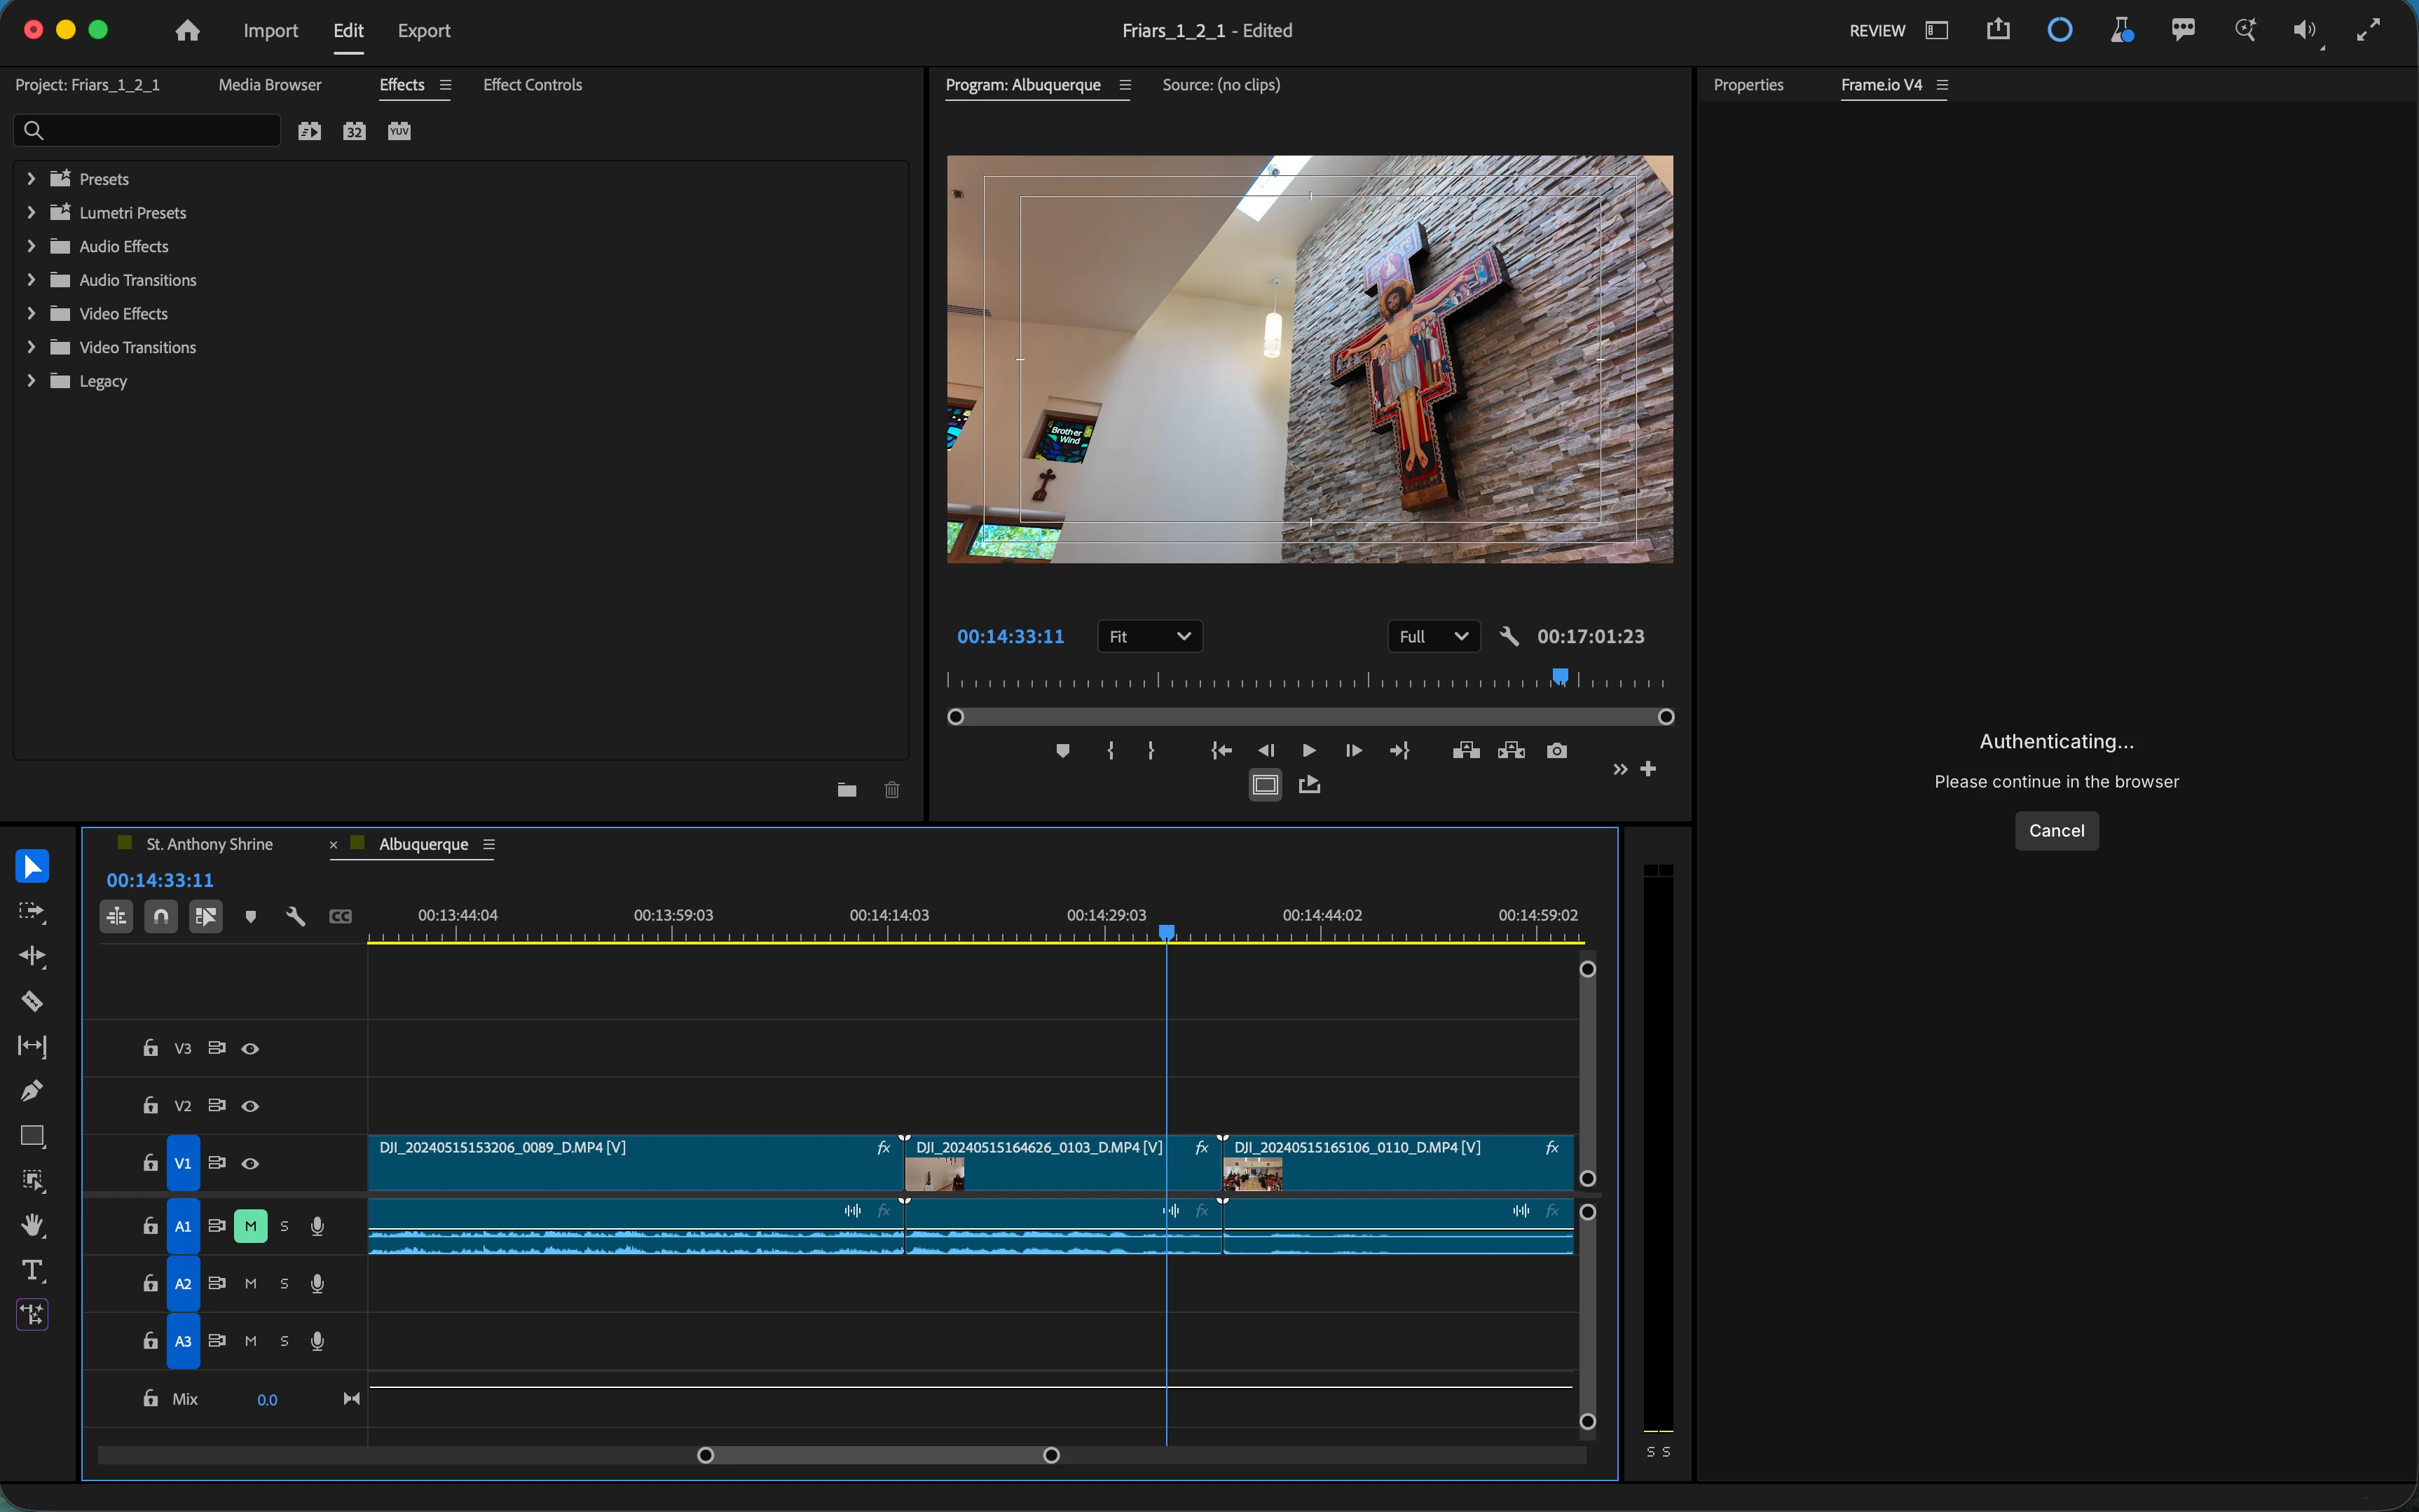Expand the Lumetri Presets folder
The width and height of the screenshot is (2419, 1512).
31,212
